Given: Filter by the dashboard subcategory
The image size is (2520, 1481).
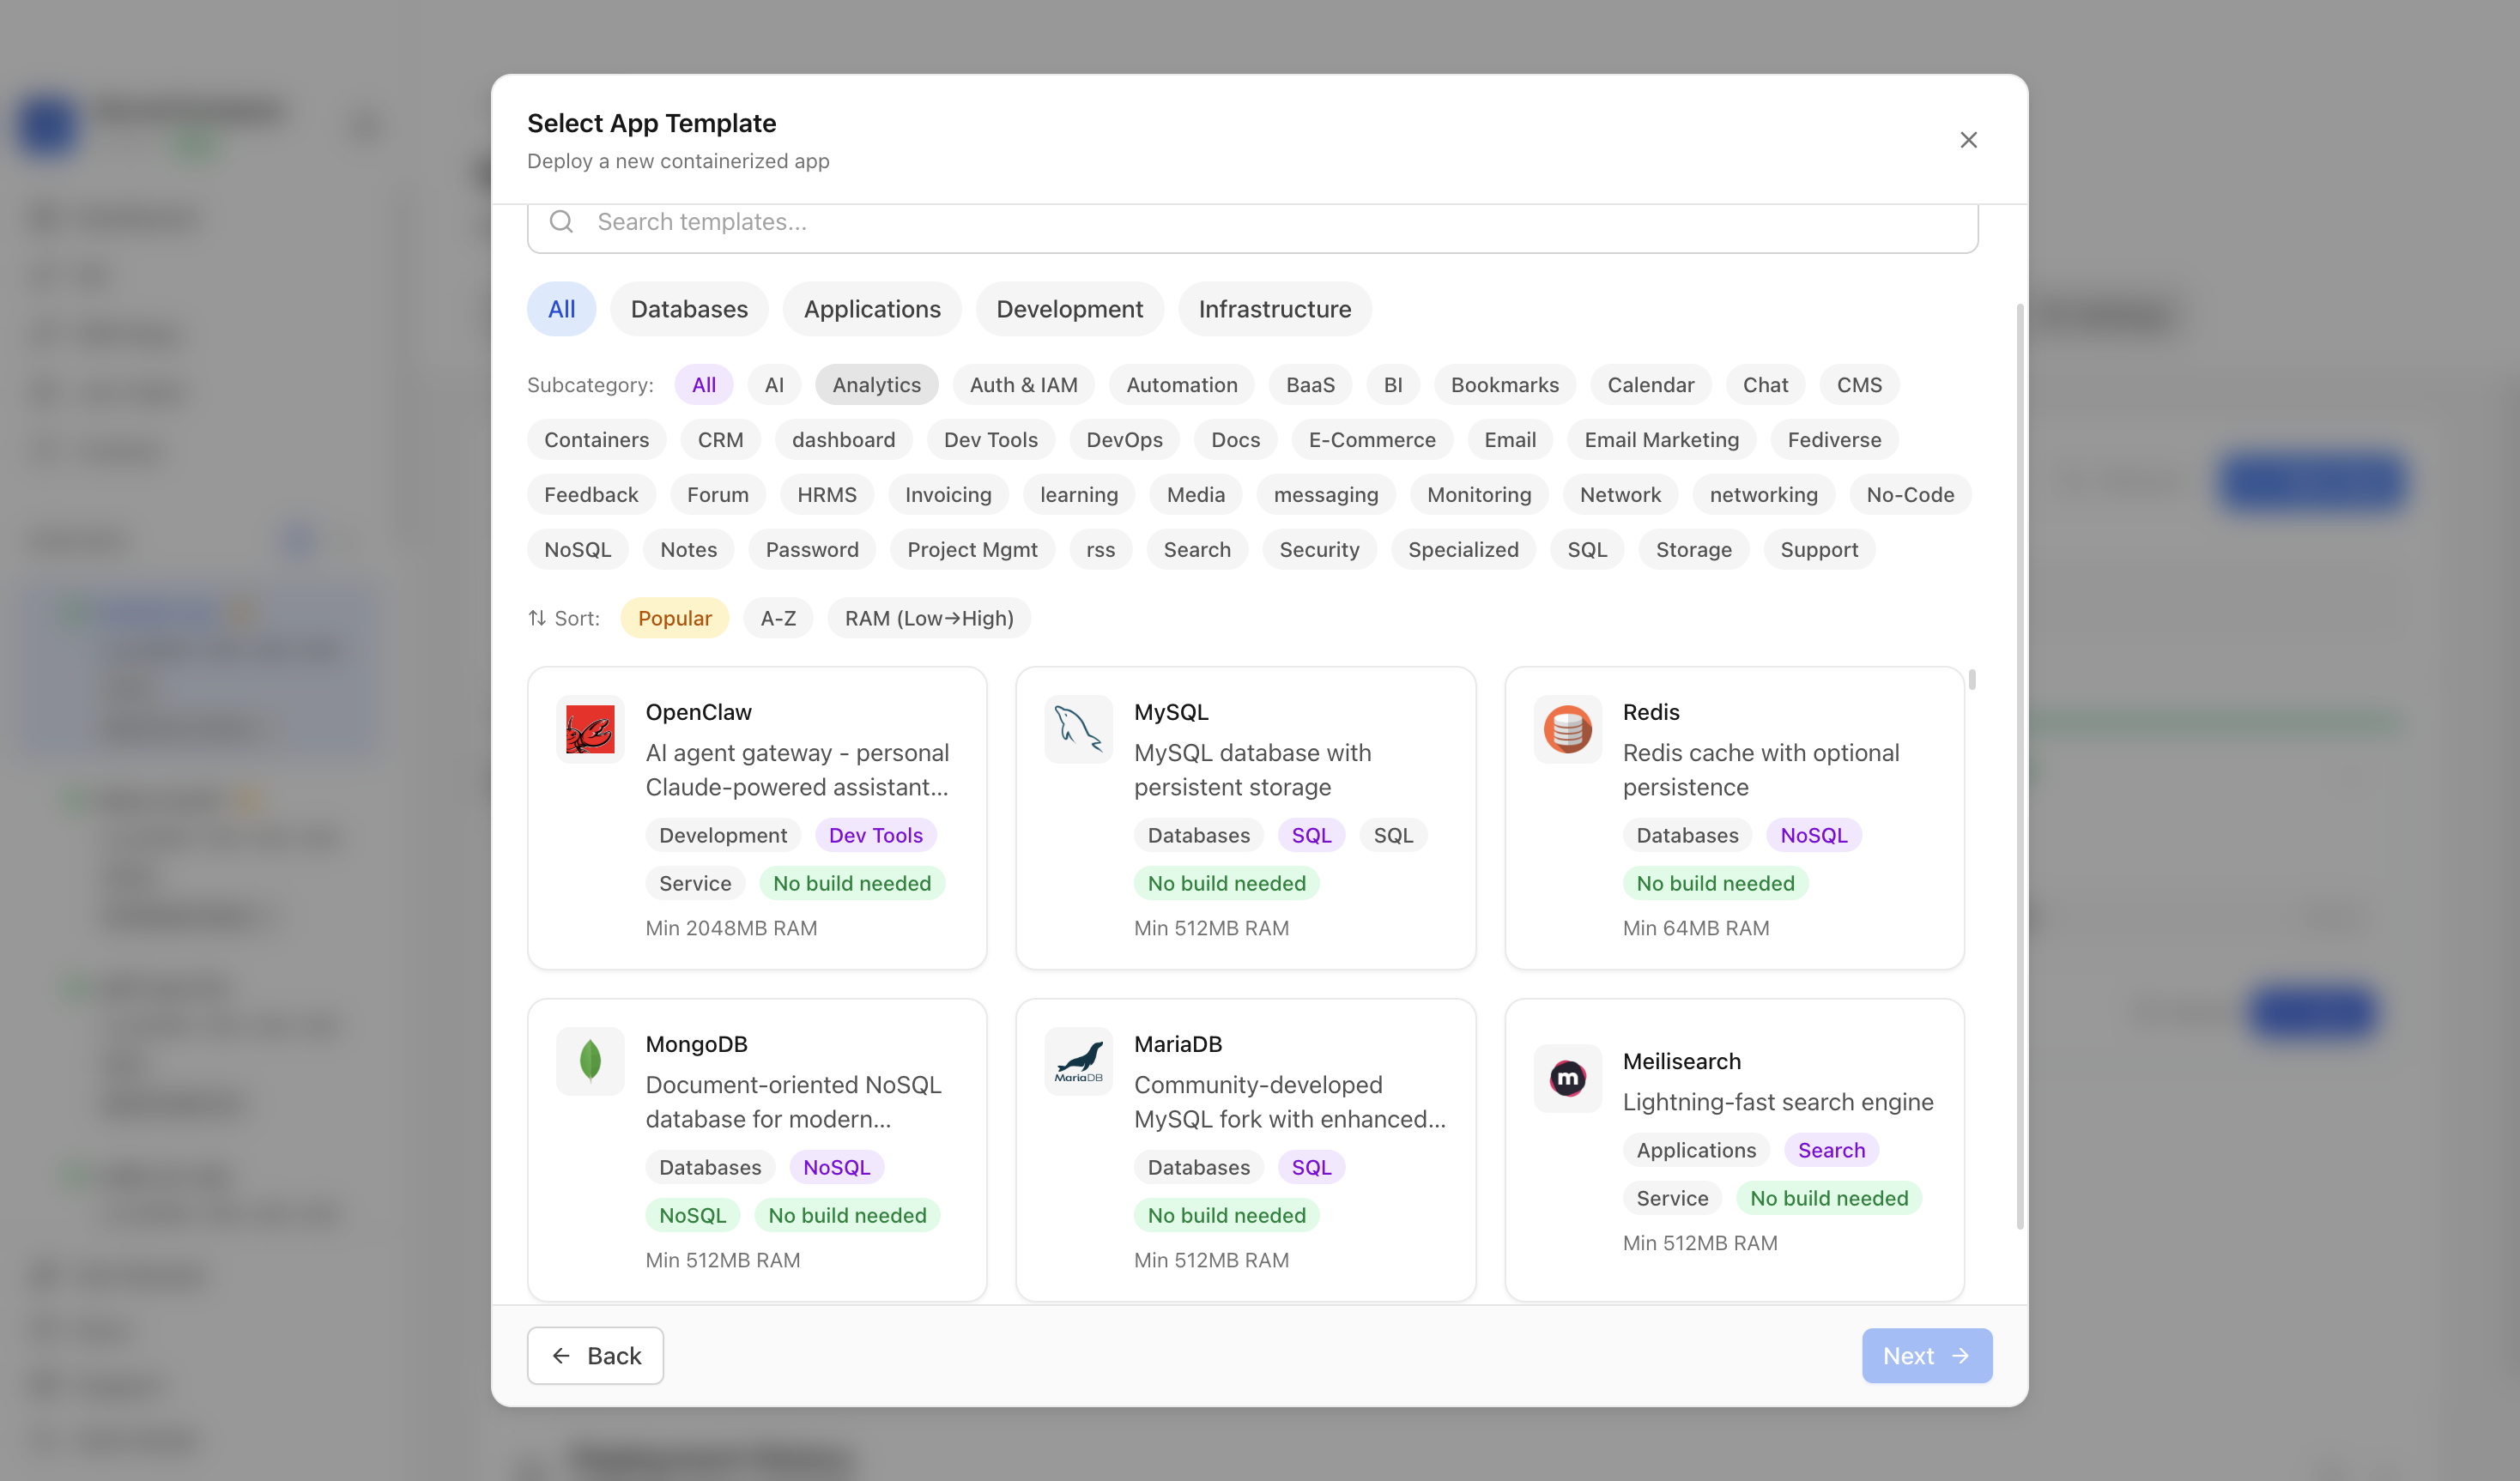Looking at the screenshot, I should pyautogui.click(x=843, y=439).
